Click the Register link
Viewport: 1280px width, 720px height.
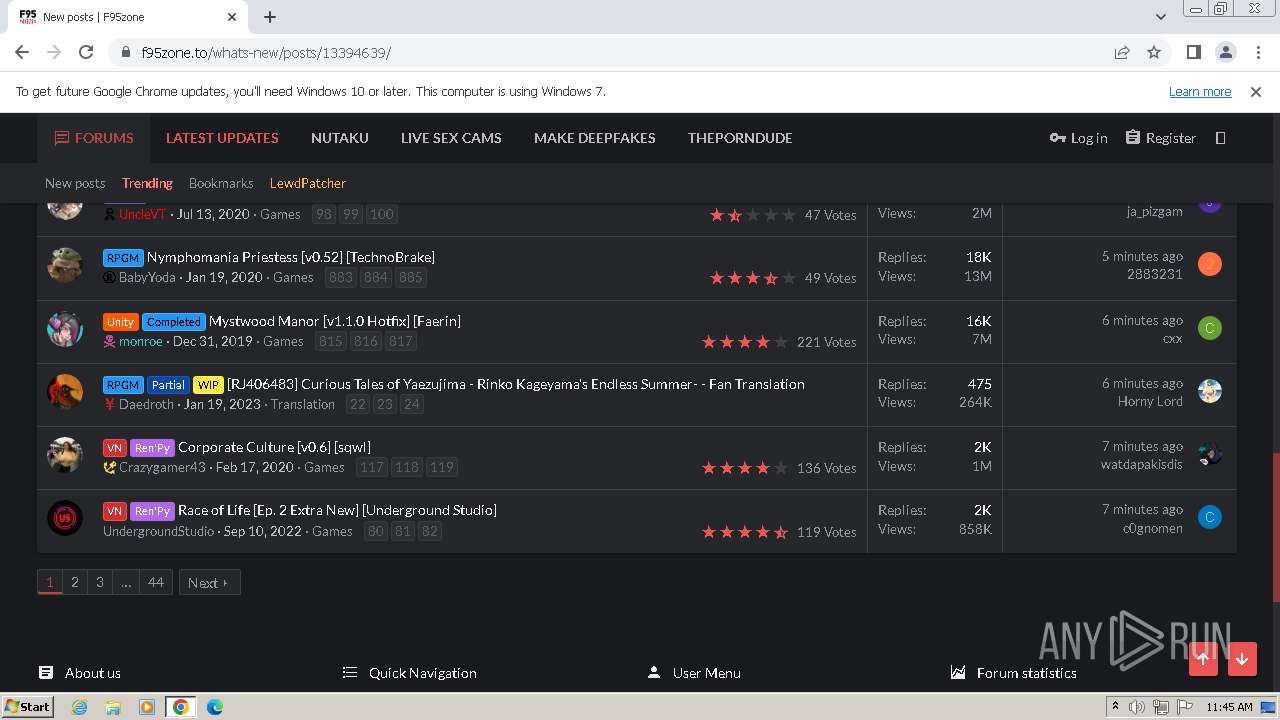1160,138
